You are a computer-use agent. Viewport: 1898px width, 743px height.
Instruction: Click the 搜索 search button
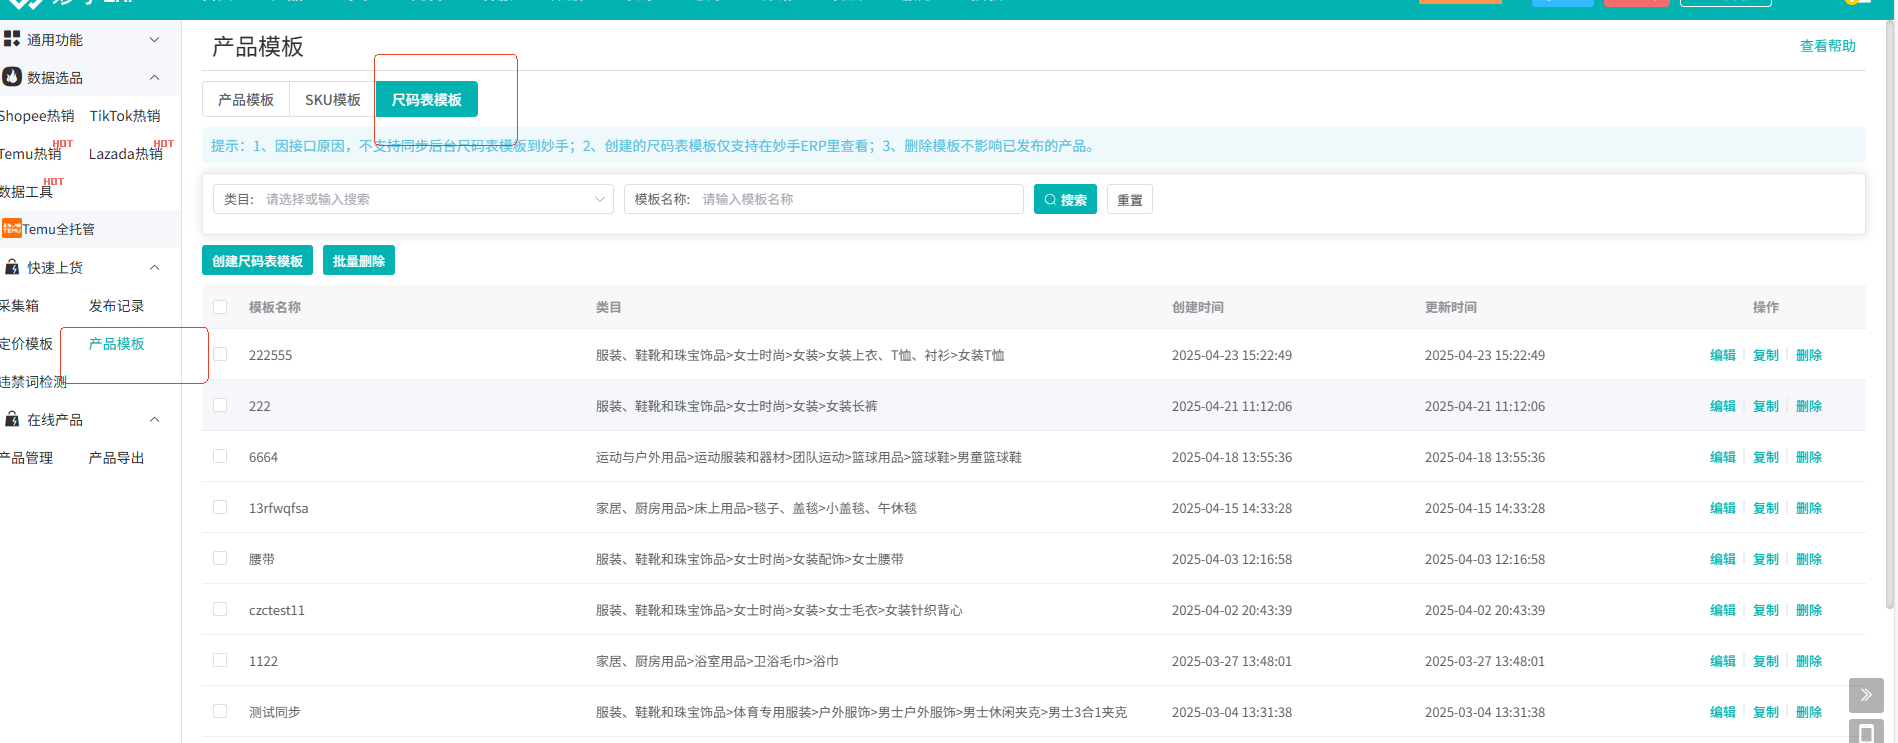tap(1065, 199)
